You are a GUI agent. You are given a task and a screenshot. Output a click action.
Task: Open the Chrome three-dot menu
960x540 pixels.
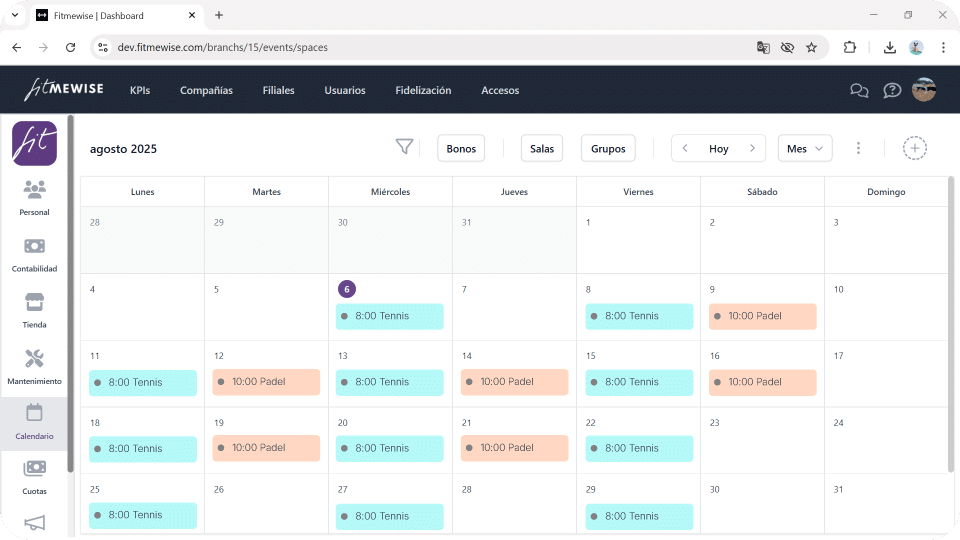943,47
